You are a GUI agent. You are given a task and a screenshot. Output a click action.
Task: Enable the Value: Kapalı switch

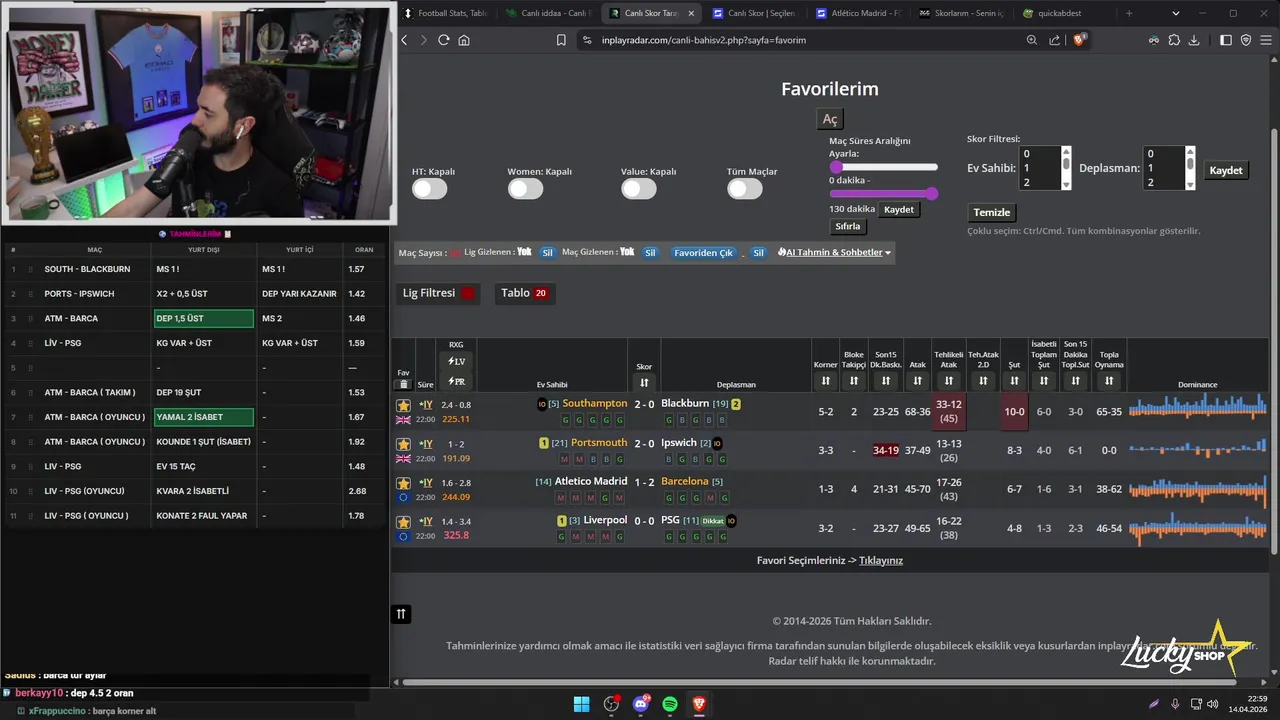[639, 189]
